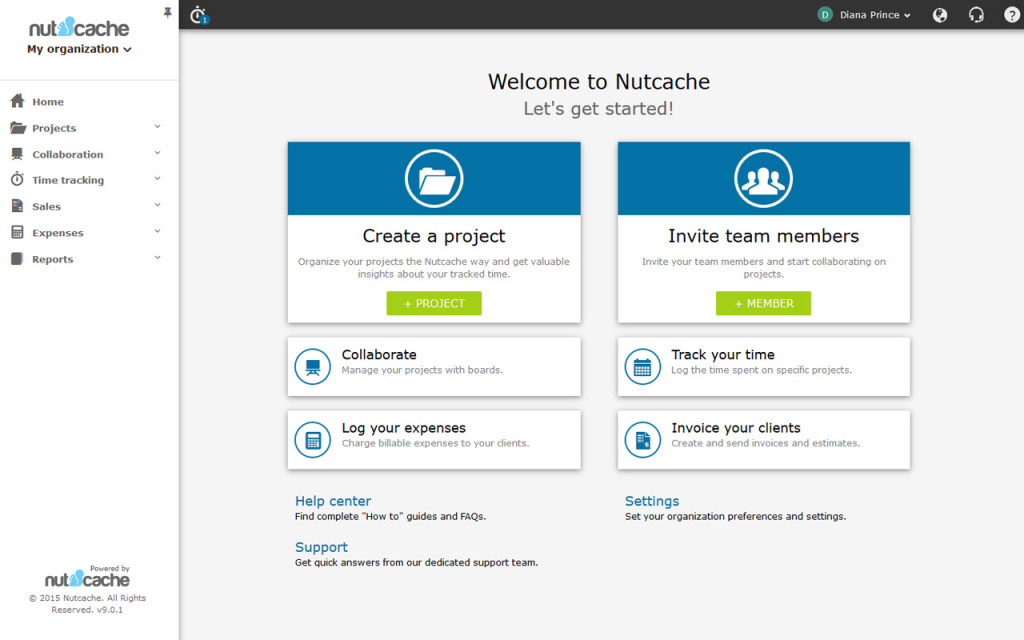This screenshot has width=1024, height=640.
Task: Click the globe language icon
Action: tap(940, 15)
